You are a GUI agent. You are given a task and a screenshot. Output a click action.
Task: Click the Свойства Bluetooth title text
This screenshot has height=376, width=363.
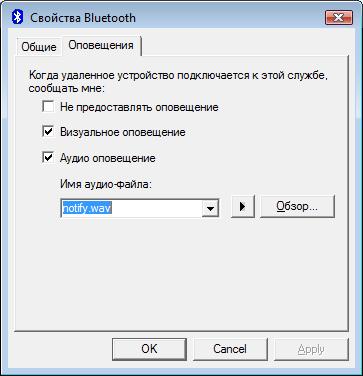83,17
